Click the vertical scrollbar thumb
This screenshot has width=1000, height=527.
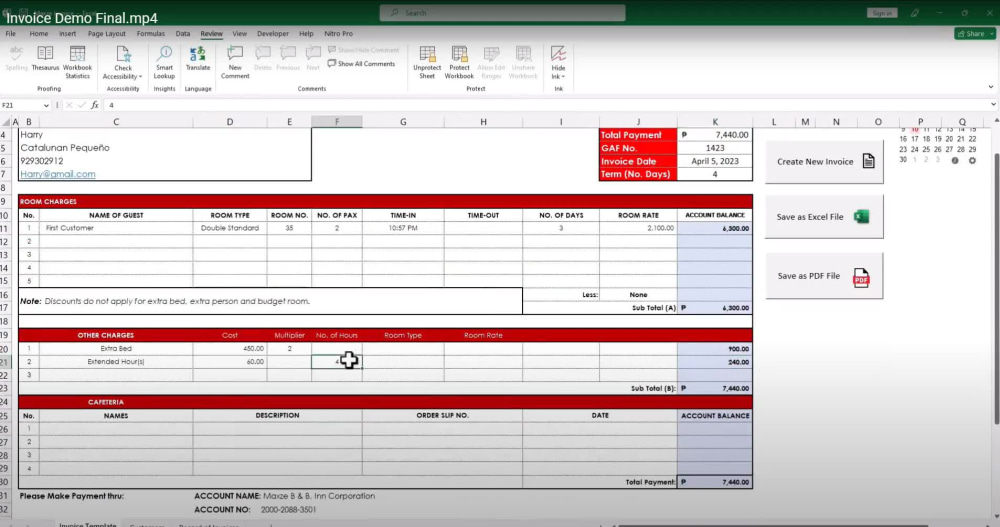[996, 287]
